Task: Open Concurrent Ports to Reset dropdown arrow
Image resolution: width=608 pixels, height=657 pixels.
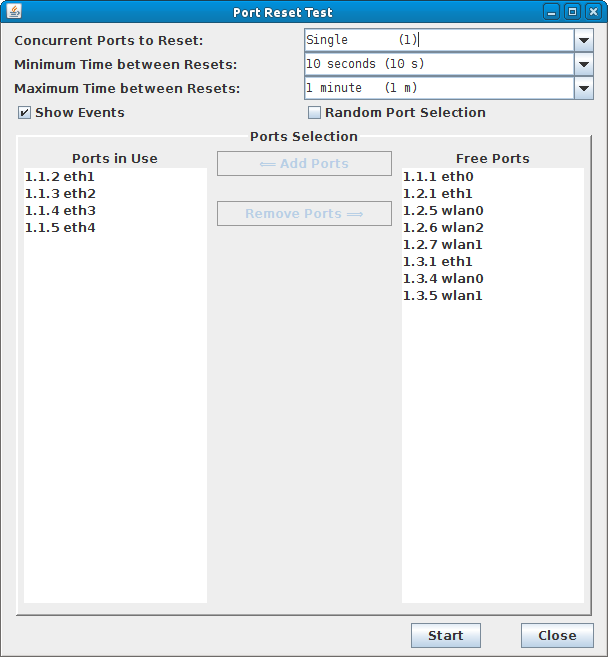Action: point(584,40)
